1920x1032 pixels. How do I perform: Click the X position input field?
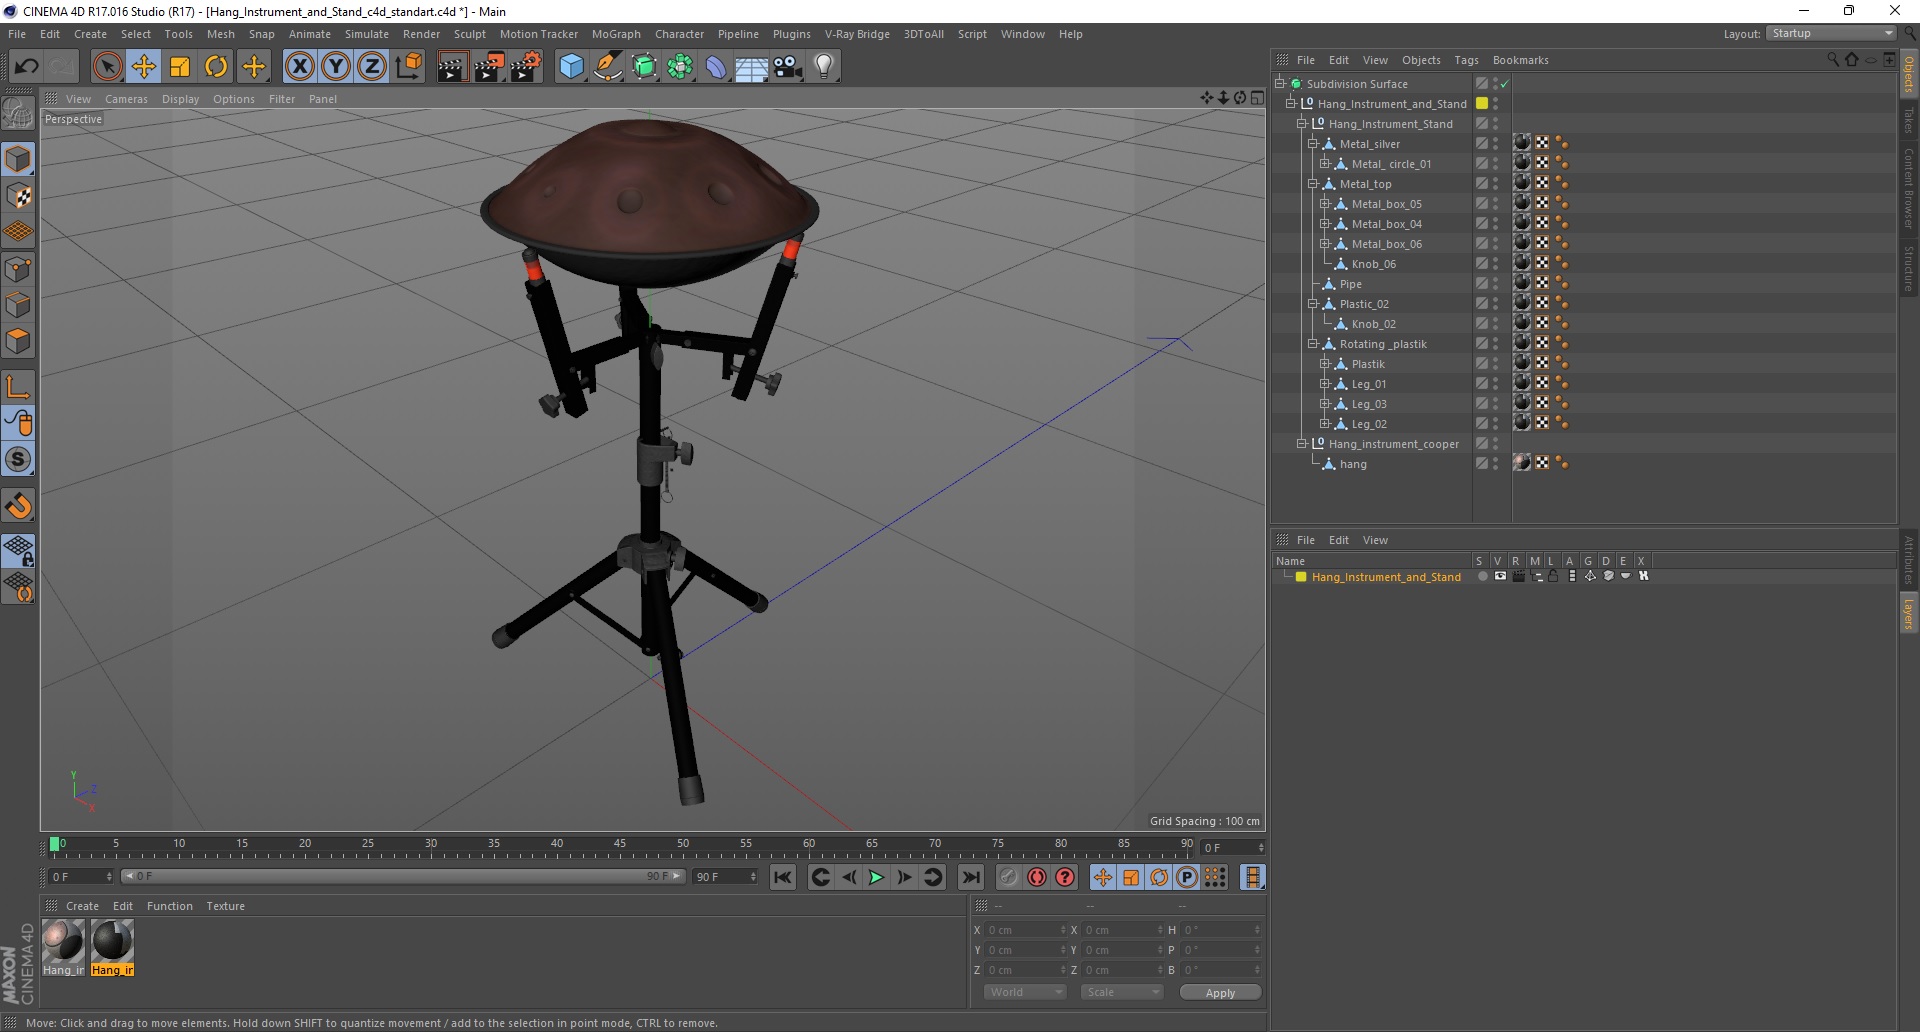click(1026, 930)
